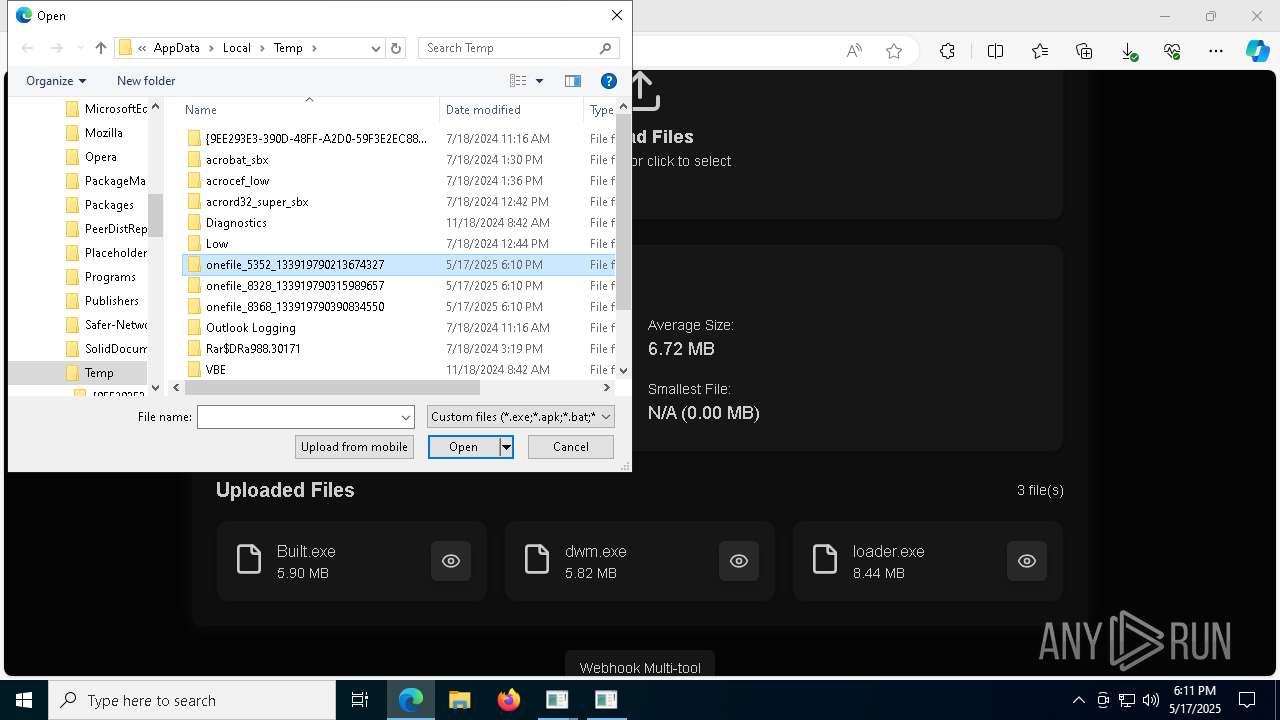Select the acrobat_sbx folder
The height and width of the screenshot is (720, 1280).
coord(237,160)
